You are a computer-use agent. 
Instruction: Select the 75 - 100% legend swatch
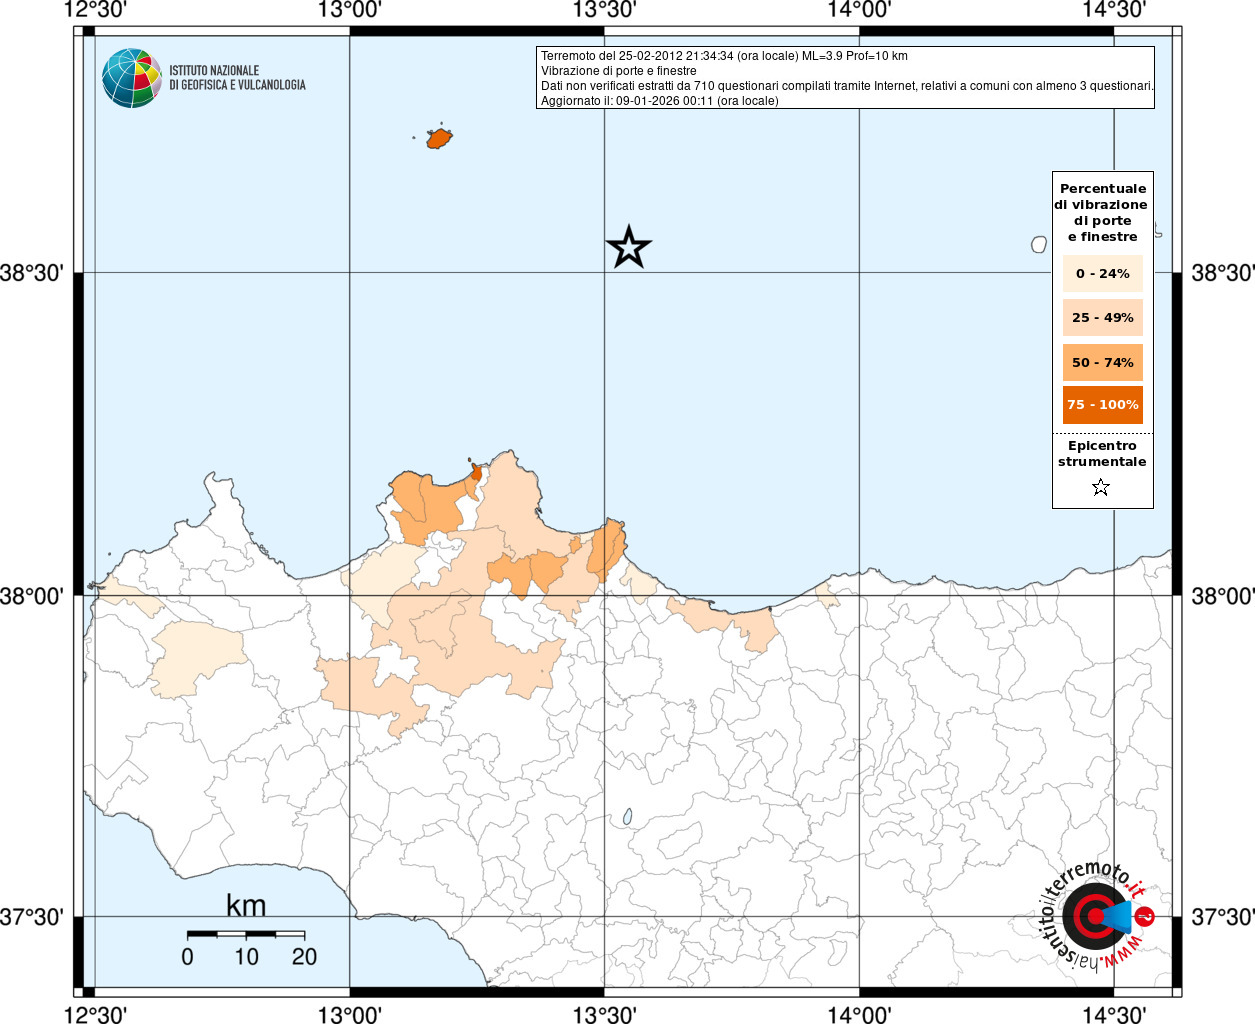pyautogui.click(x=1102, y=405)
